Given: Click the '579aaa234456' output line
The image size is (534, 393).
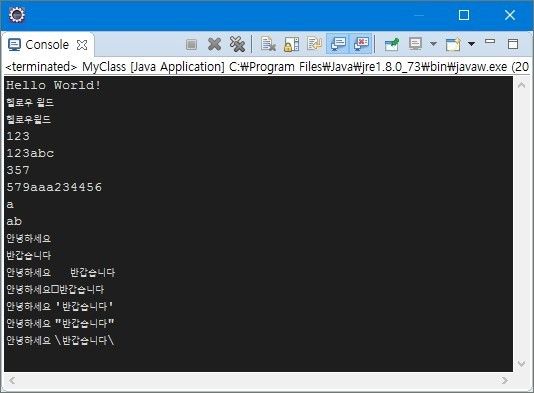Looking at the screenshot, I should (x=54, y=187).
